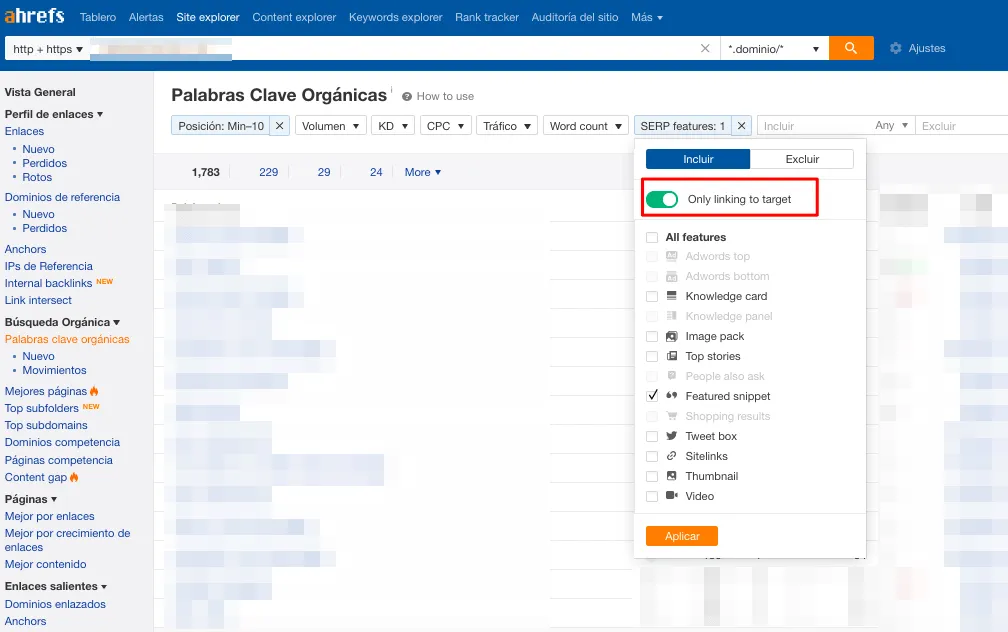The height and width of the screenshot is (632, 1008).
Task: Open Alertas in top navigation
Action: pyautogui.click(x=146, y=17)
